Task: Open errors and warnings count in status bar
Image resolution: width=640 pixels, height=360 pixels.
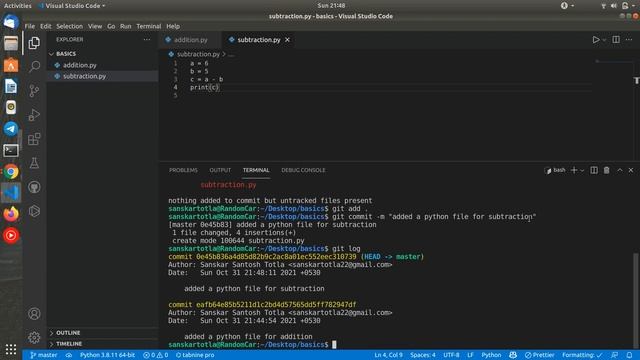Action: tap(156, 355)
